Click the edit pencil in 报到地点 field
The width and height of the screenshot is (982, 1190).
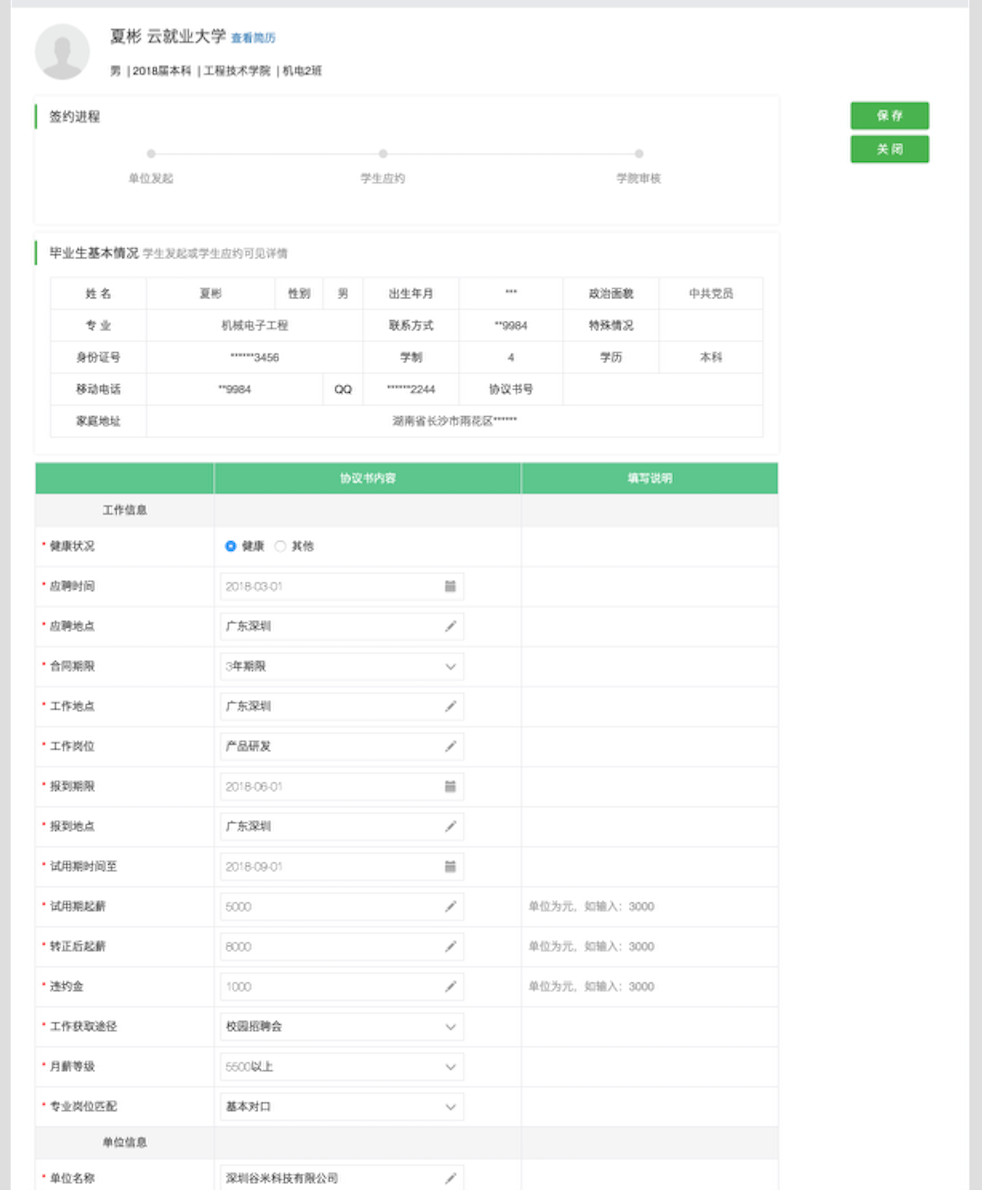point(450,826)
